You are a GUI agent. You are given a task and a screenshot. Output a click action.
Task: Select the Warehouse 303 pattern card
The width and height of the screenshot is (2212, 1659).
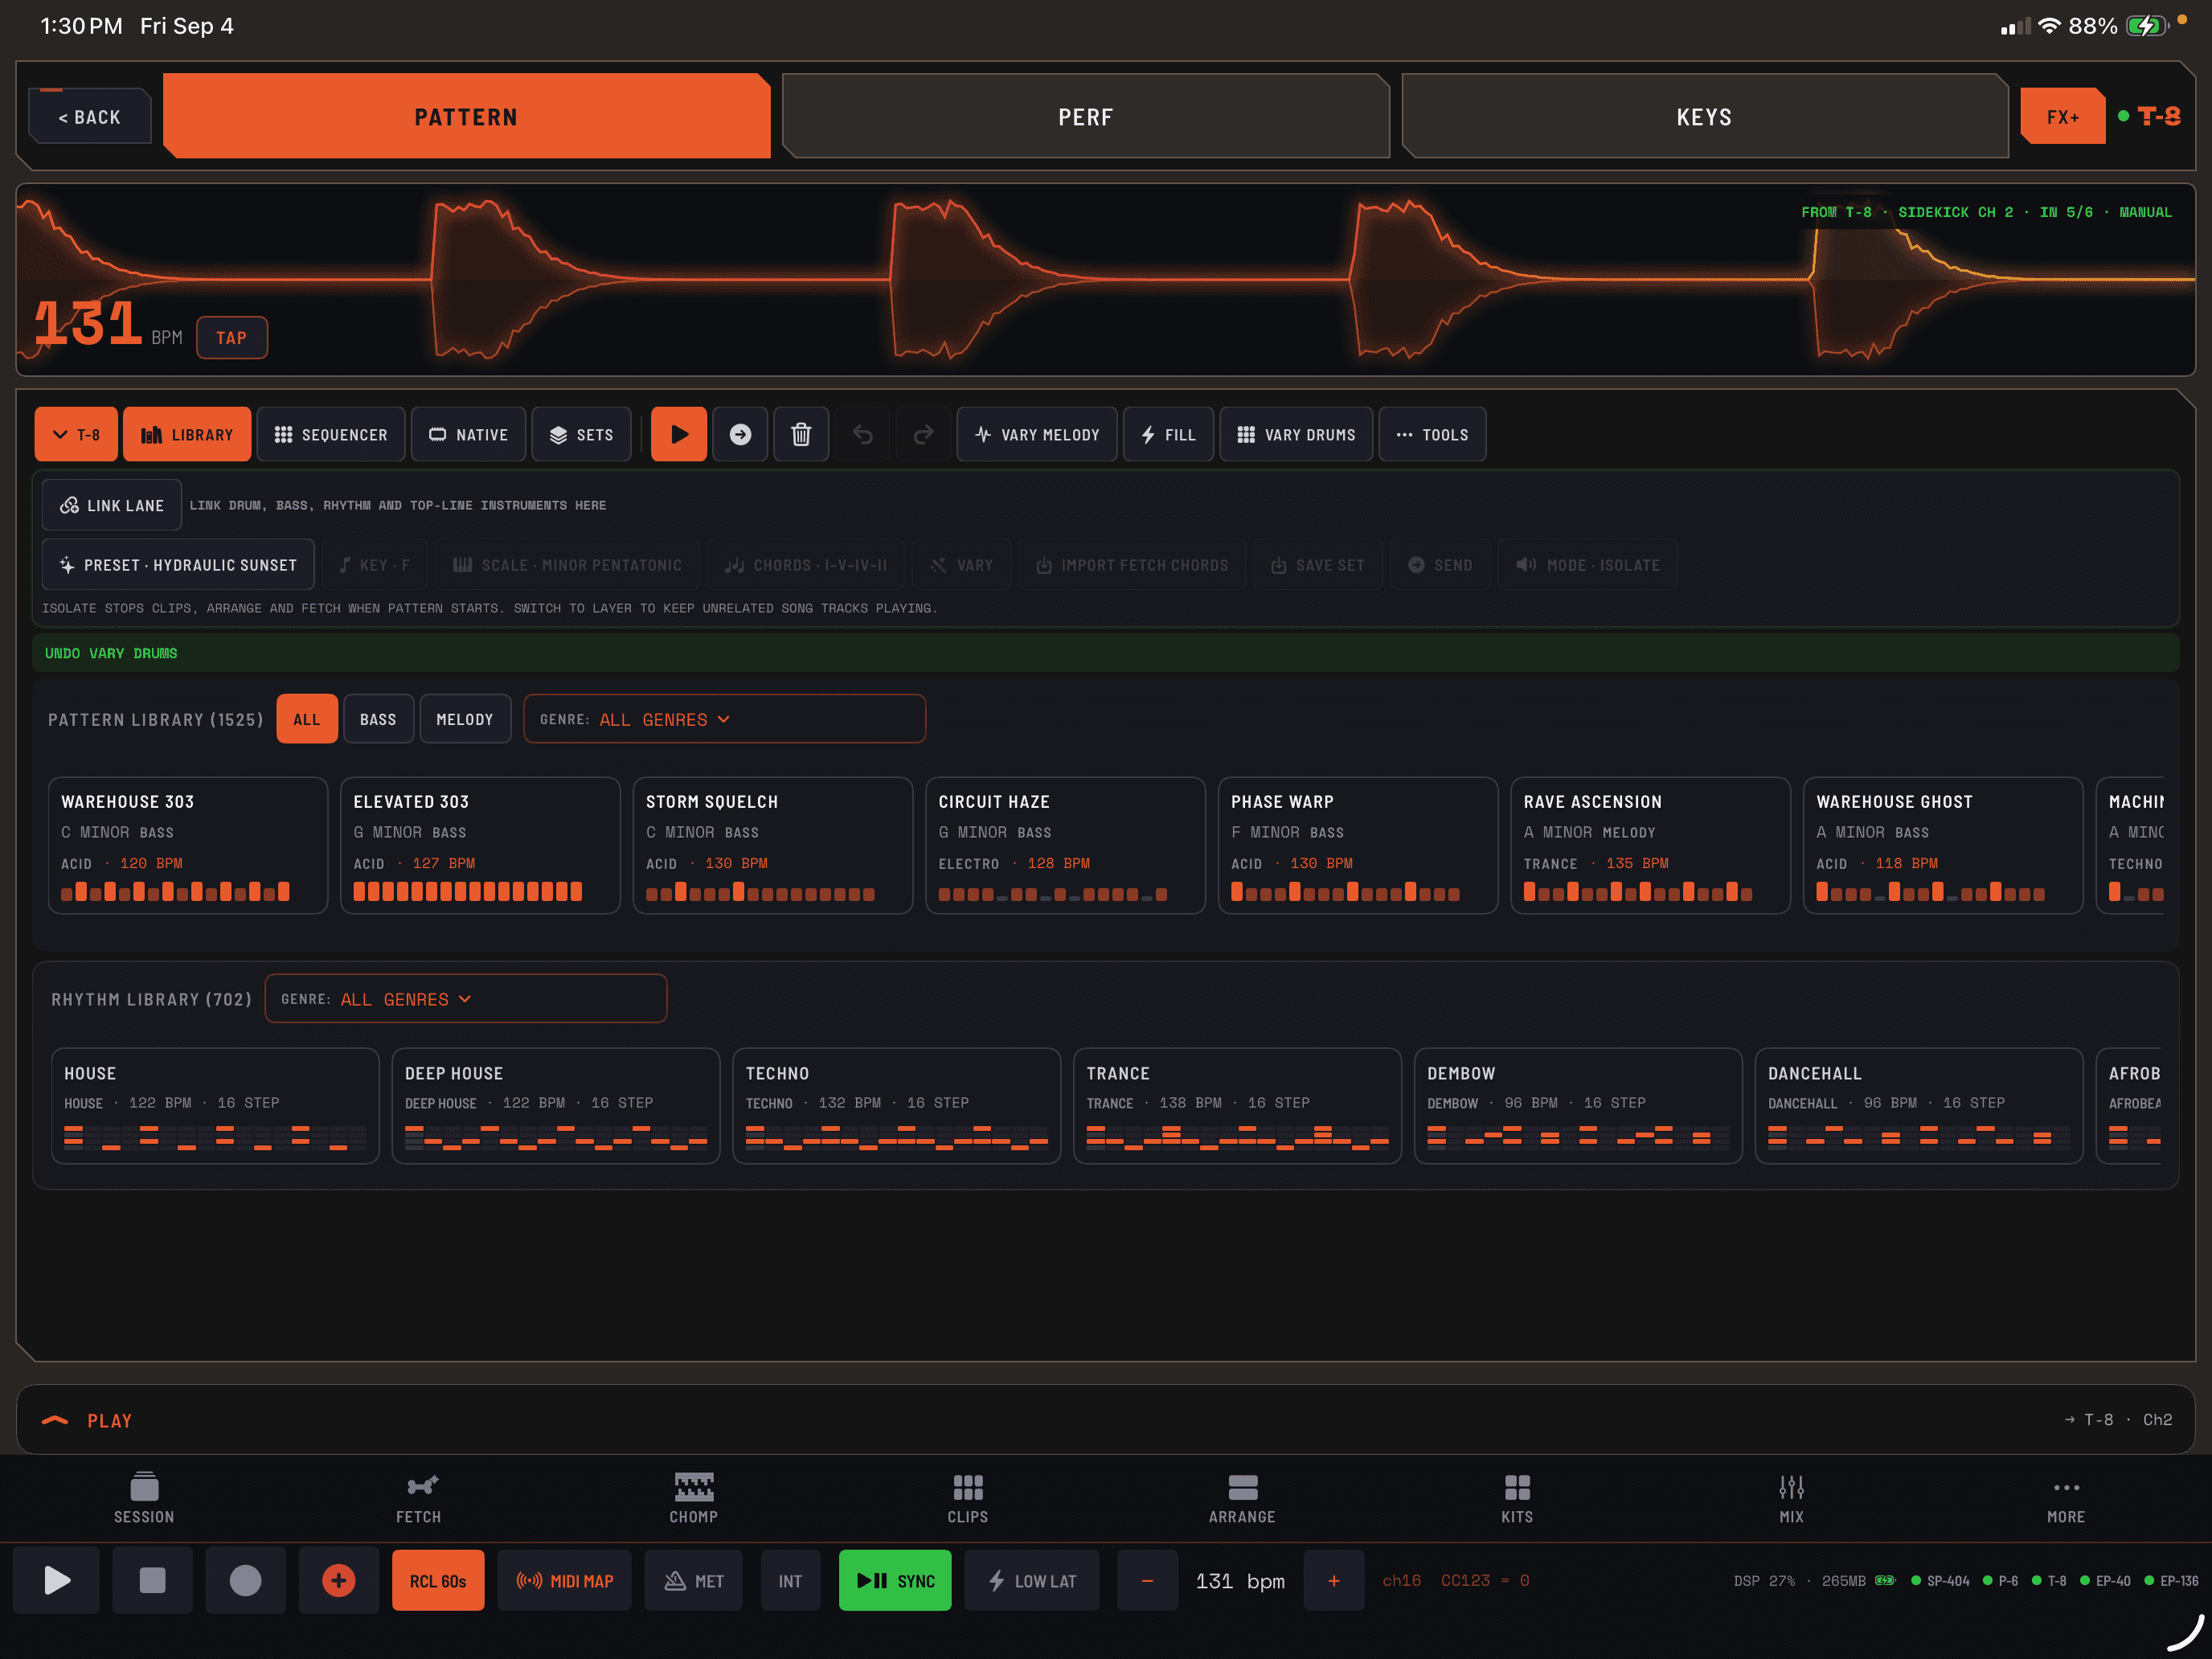click(x=188, y=845)
